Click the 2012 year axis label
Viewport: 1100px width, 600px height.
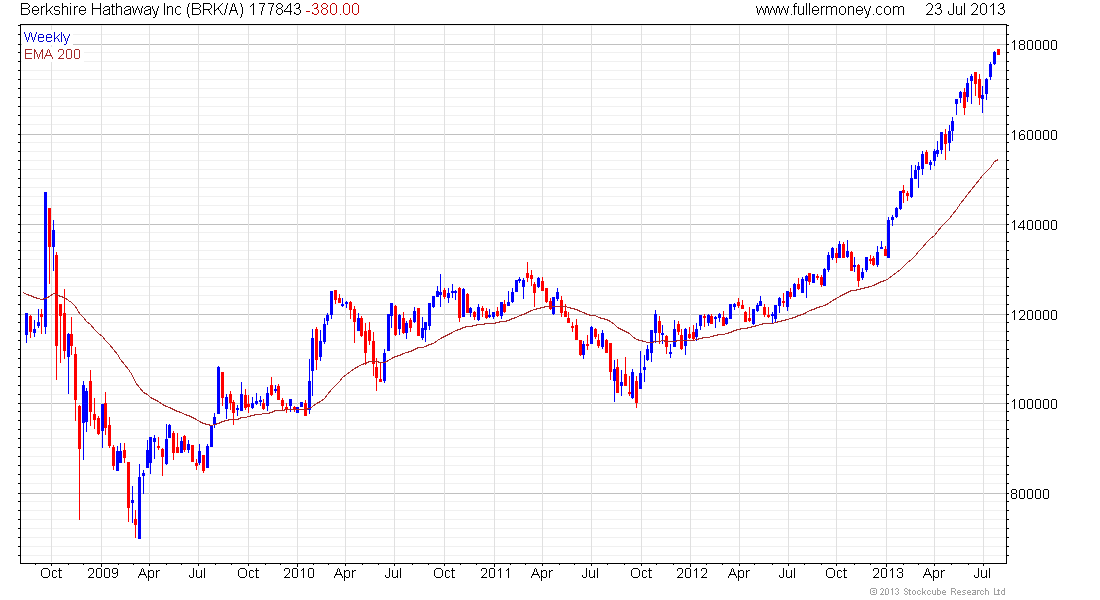[x=692, y=573]
